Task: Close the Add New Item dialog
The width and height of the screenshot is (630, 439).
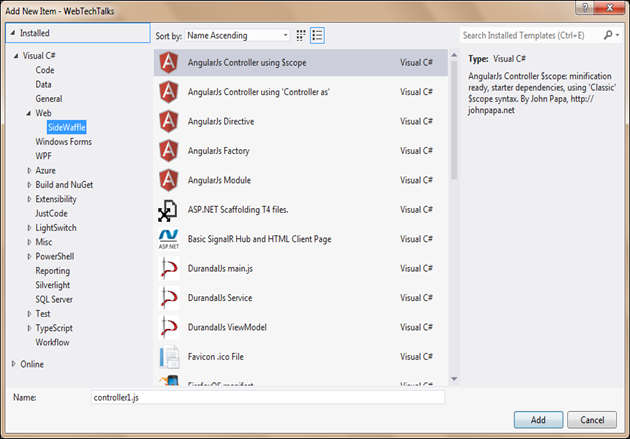Action: [x=609, y=7]
